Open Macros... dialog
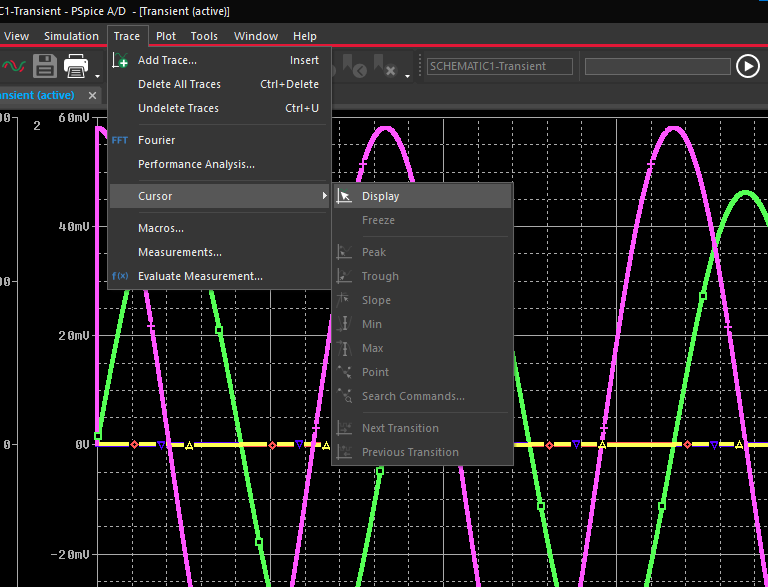 coord(219,228)
